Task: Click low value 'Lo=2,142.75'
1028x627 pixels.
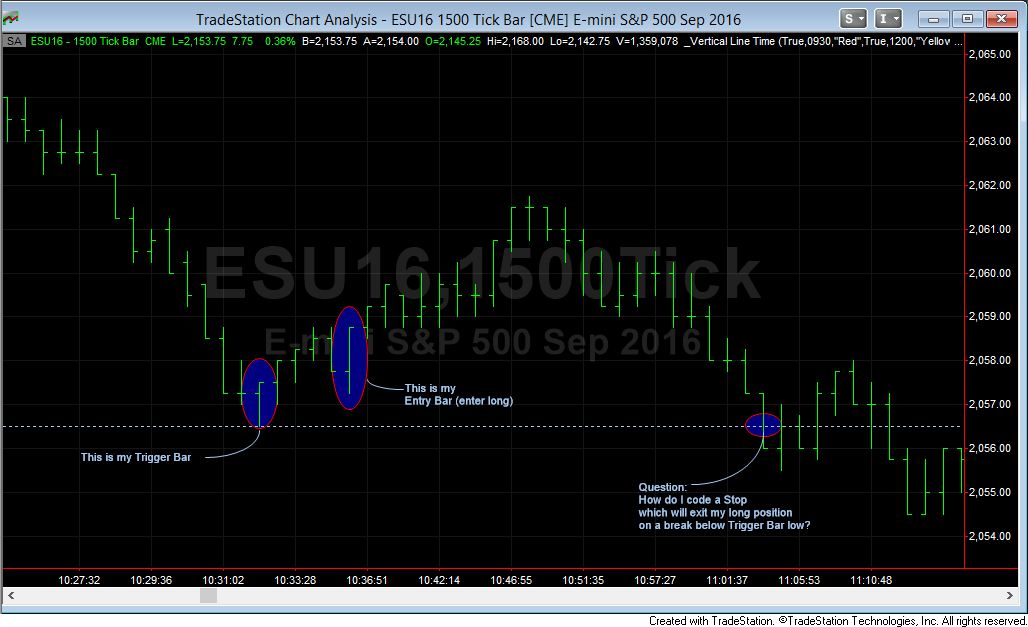Action: [580, 41]
